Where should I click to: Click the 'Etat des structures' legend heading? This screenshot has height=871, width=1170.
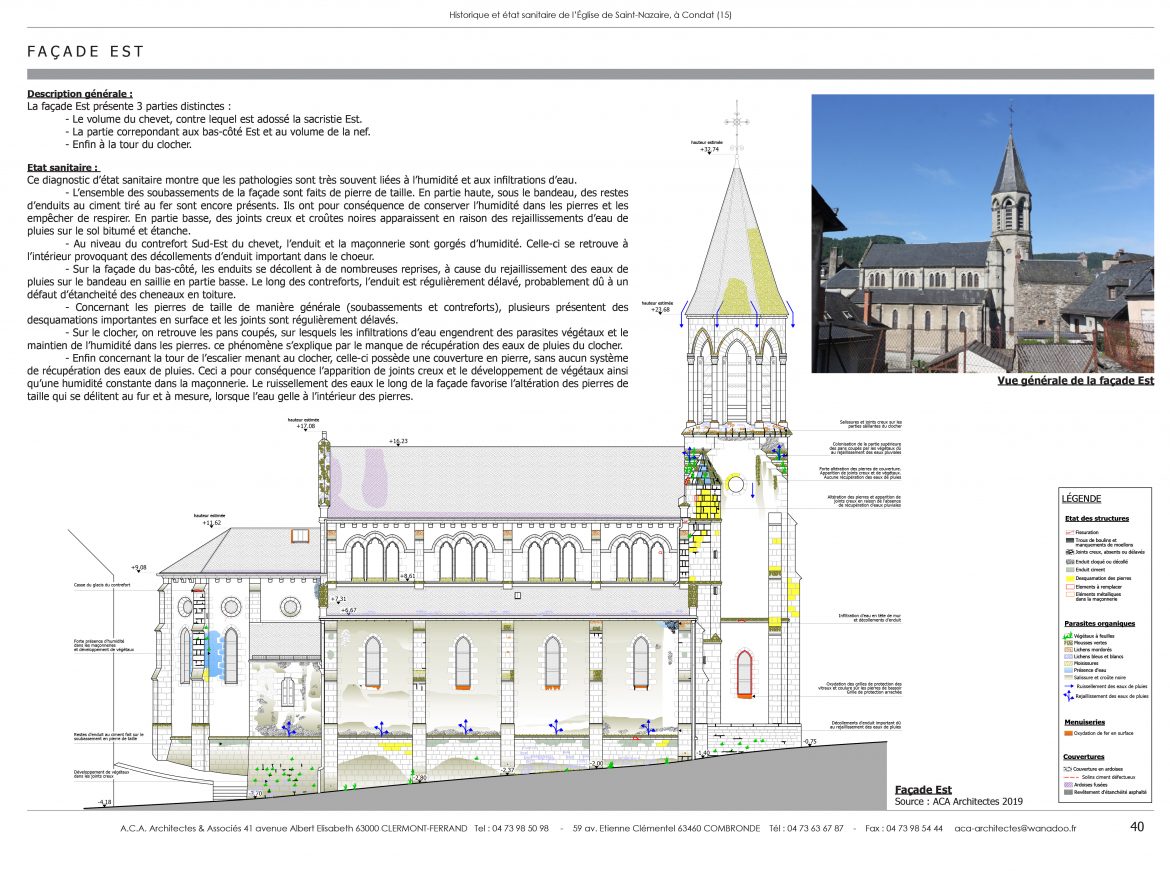pos(1097,519)
